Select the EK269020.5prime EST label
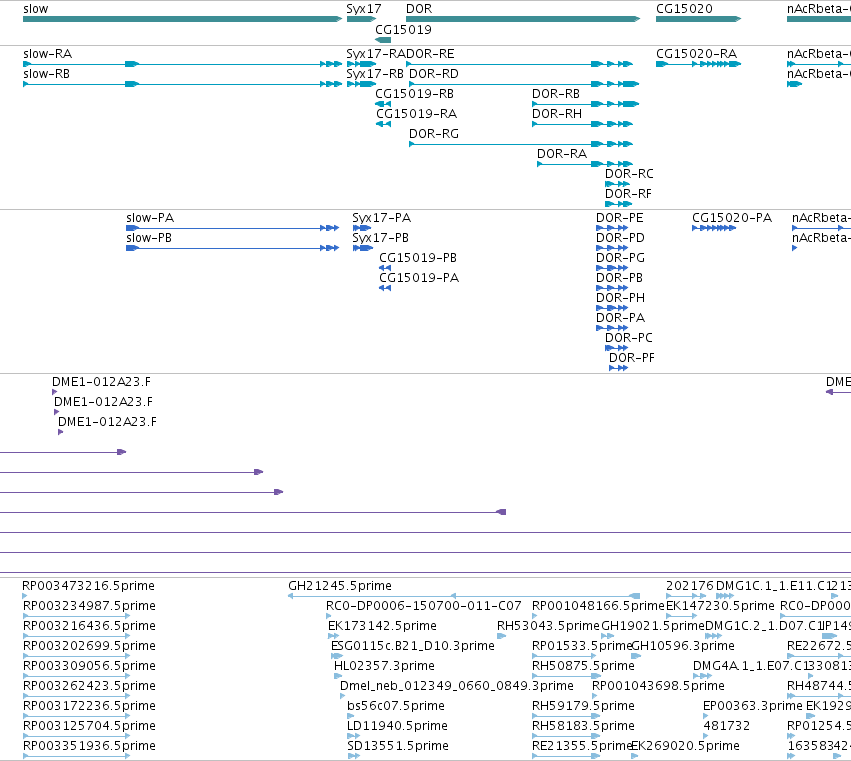 click(685, 746)
